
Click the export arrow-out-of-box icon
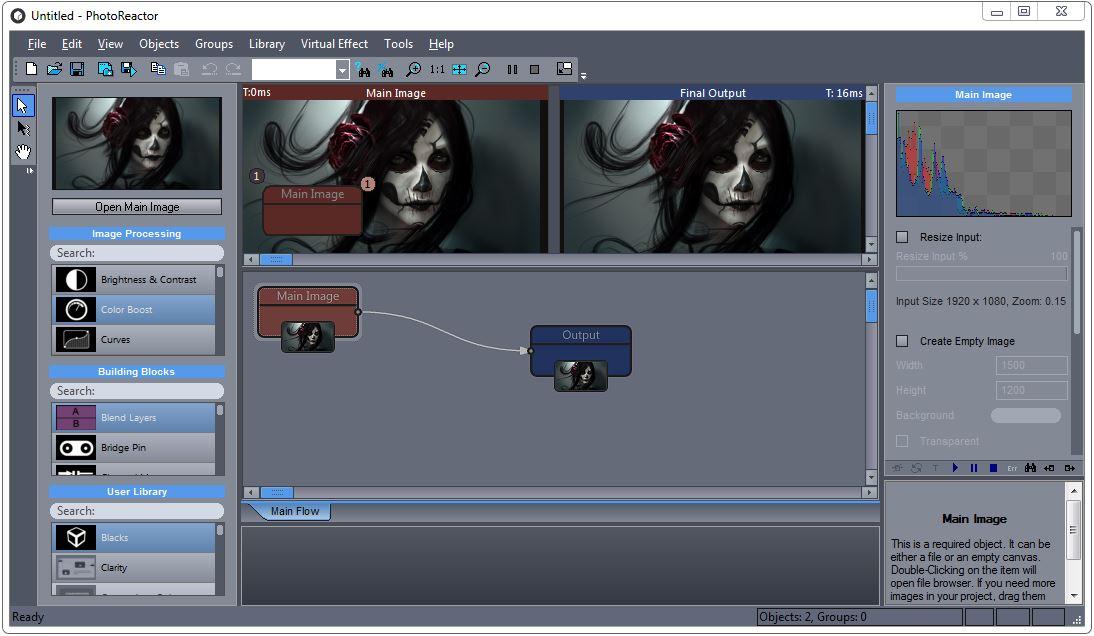tap(1069, 468)
